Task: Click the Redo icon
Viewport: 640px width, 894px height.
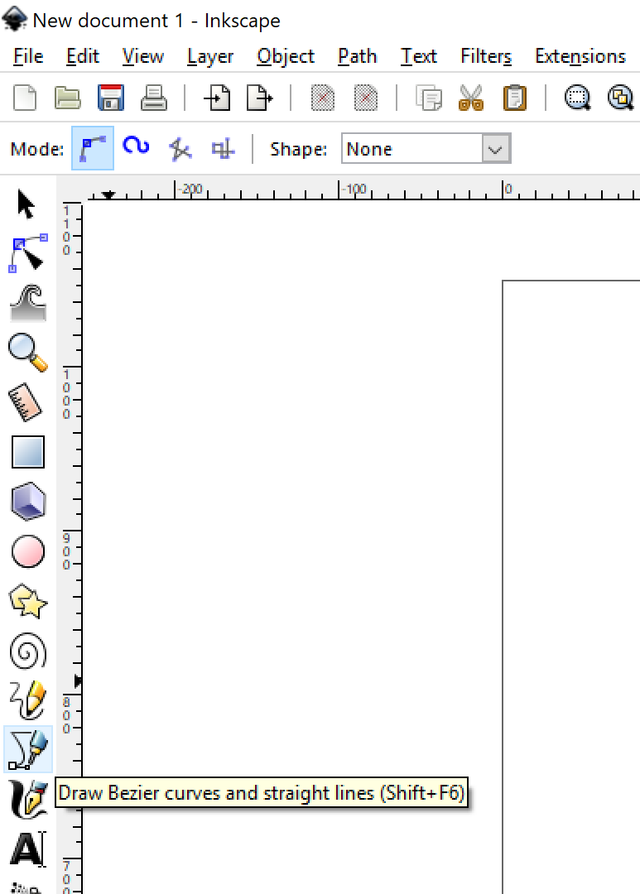Action: point(366,97)
